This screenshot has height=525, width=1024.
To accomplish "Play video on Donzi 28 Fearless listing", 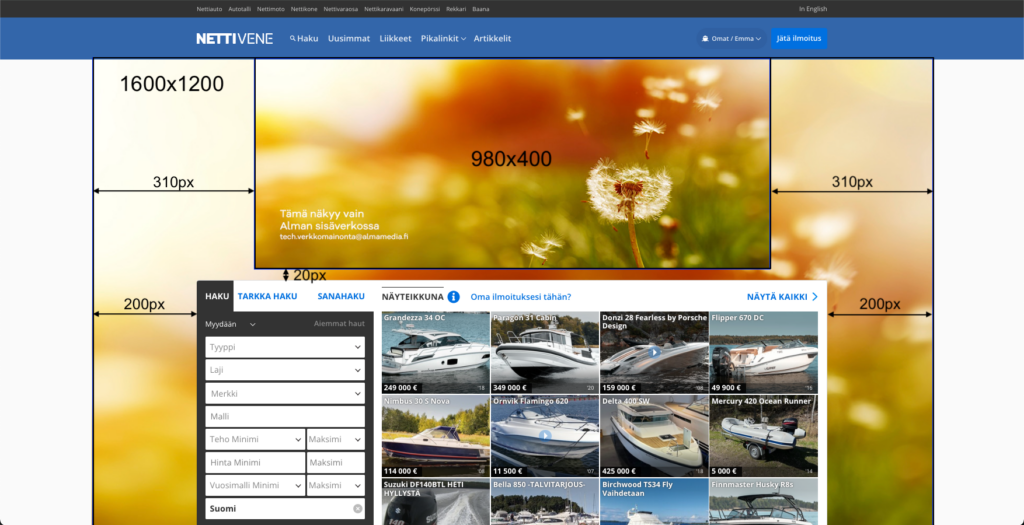I will 654,352.
